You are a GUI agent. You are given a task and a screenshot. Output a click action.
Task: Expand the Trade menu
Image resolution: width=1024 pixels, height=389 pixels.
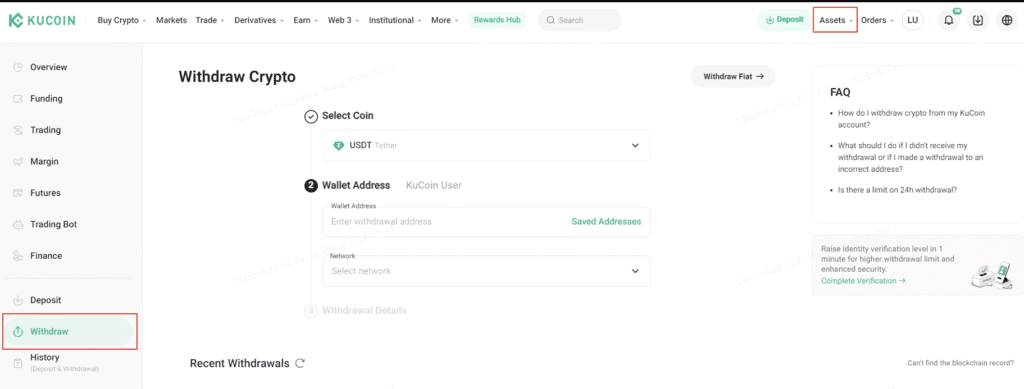click(x=210, y=20)
